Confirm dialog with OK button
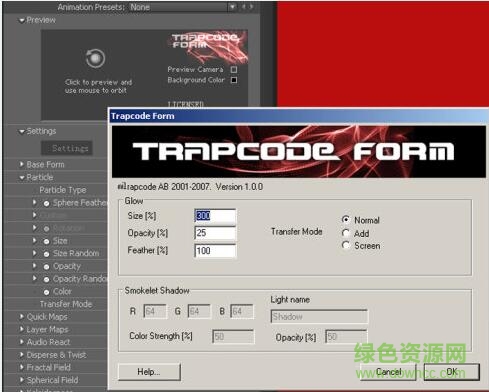 point(452,372)
